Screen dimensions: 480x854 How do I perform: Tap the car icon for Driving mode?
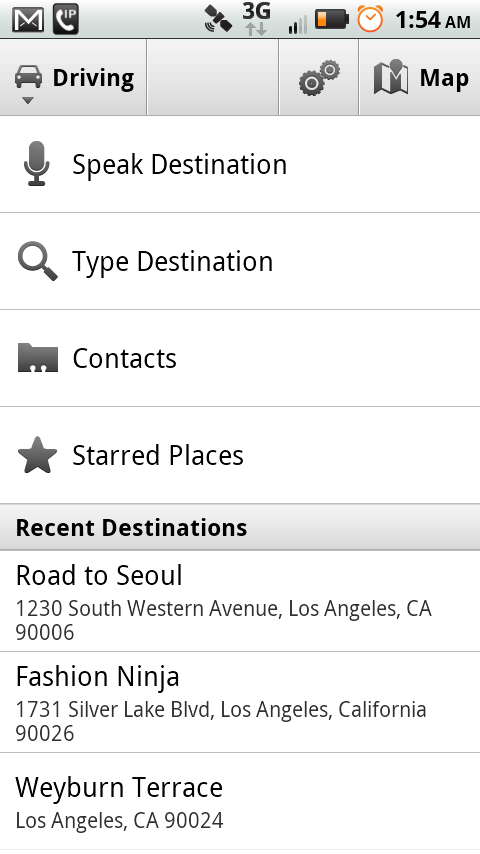point(28,77)
